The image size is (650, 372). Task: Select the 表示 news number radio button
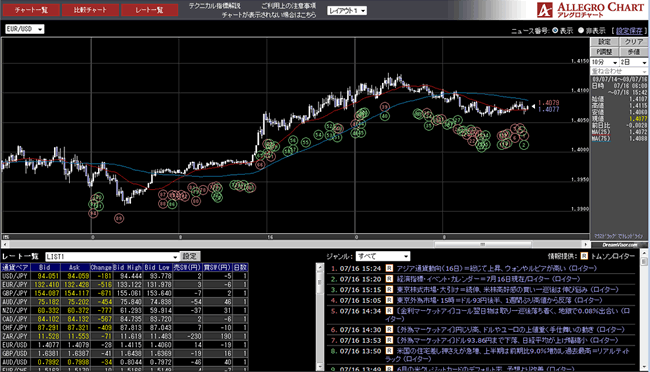tap(555, 30)
